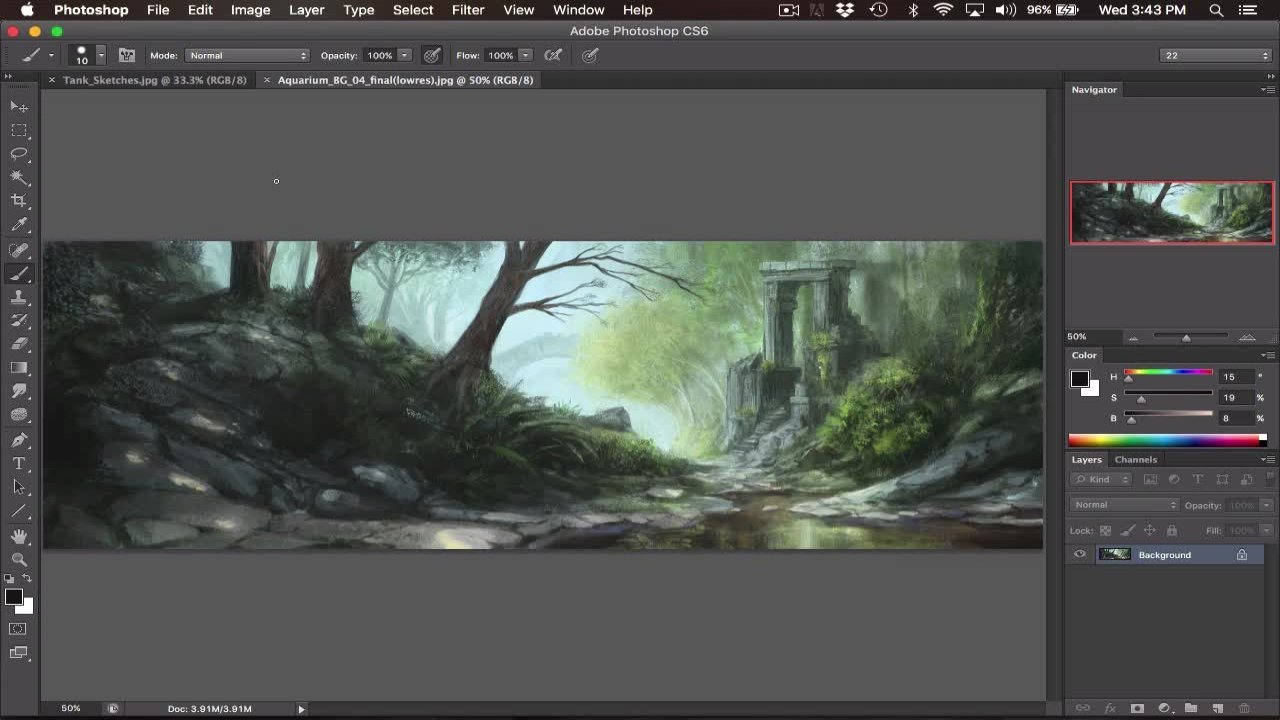Click the link layers icon
This screenshot has height=720, width=1280.
pos(1083,708)
